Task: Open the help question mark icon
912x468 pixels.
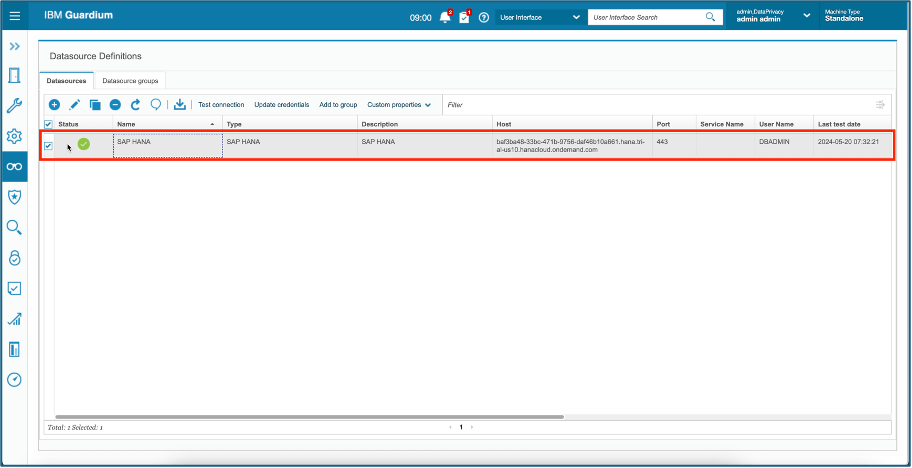Action: click(483, 17)
